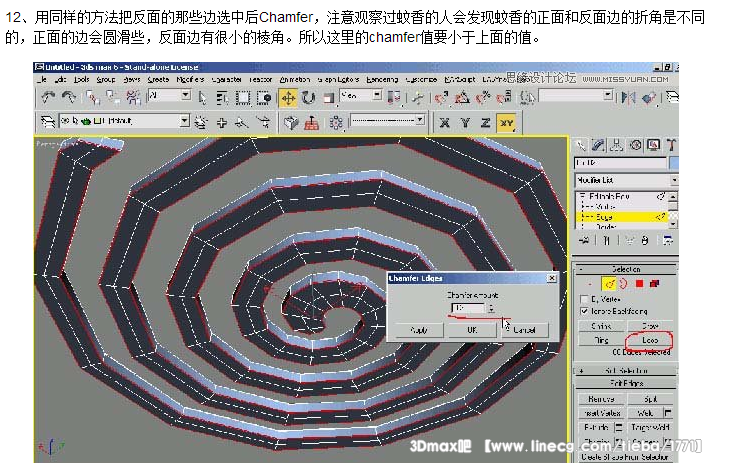Activate the Select and Rotate tool
The height and width of the screenshot is (463, 731).
[x=309, y=97]
